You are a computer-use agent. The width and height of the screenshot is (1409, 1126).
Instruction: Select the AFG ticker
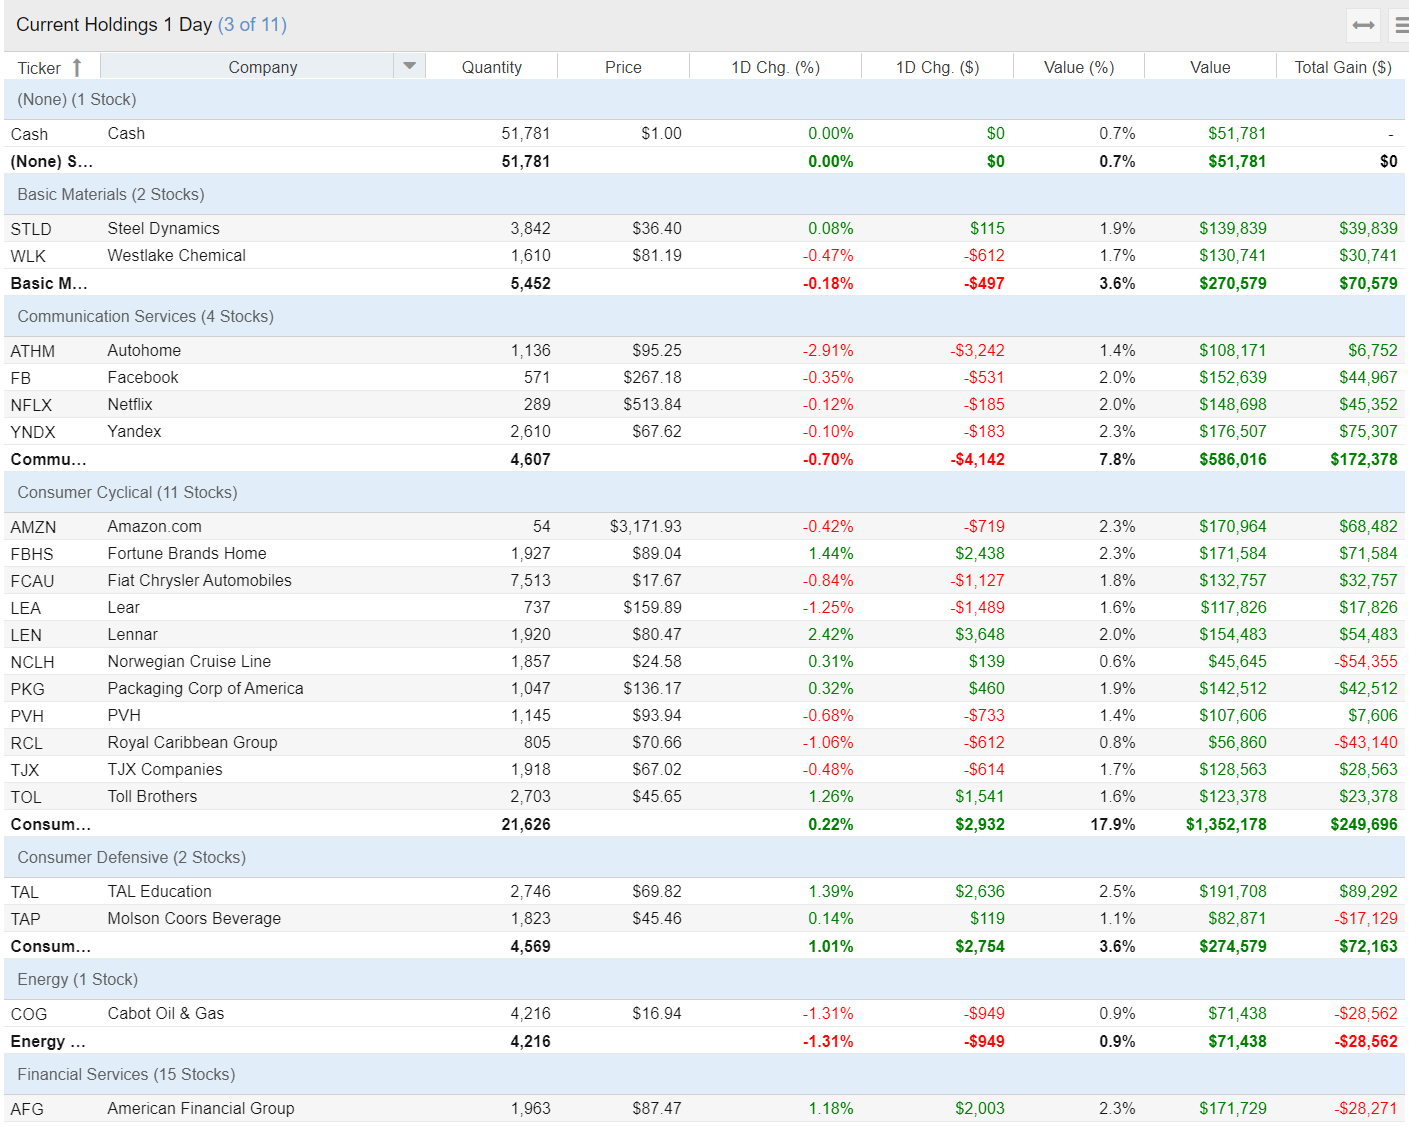27,1109
